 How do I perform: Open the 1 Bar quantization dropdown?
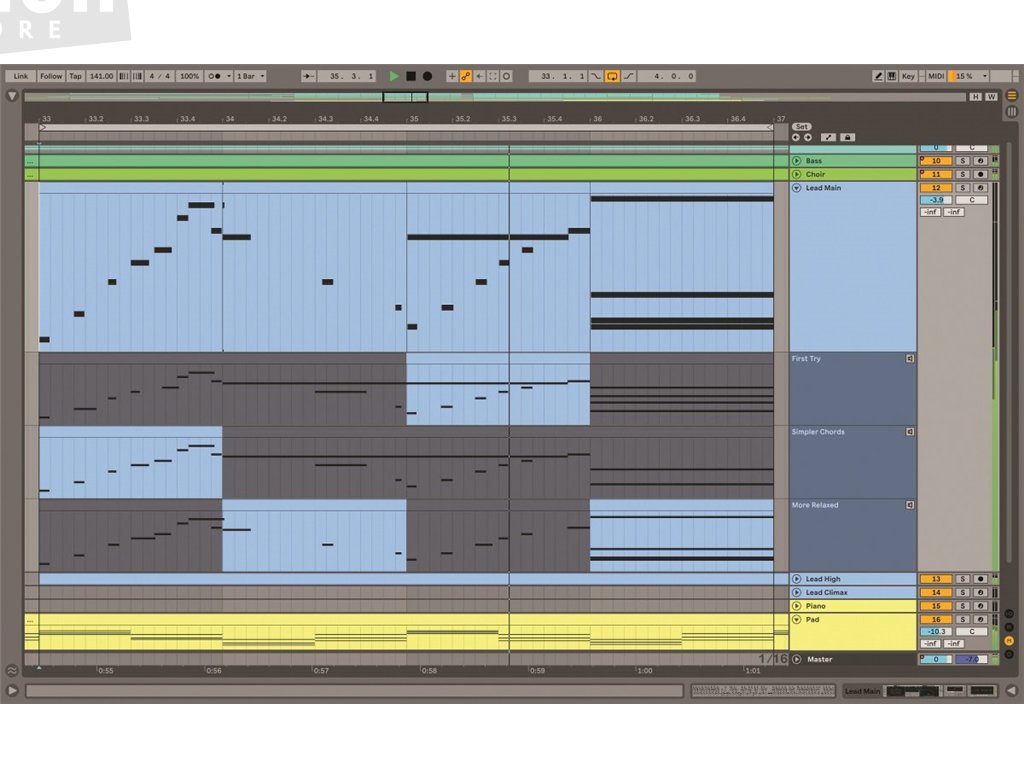click(250, 76)
